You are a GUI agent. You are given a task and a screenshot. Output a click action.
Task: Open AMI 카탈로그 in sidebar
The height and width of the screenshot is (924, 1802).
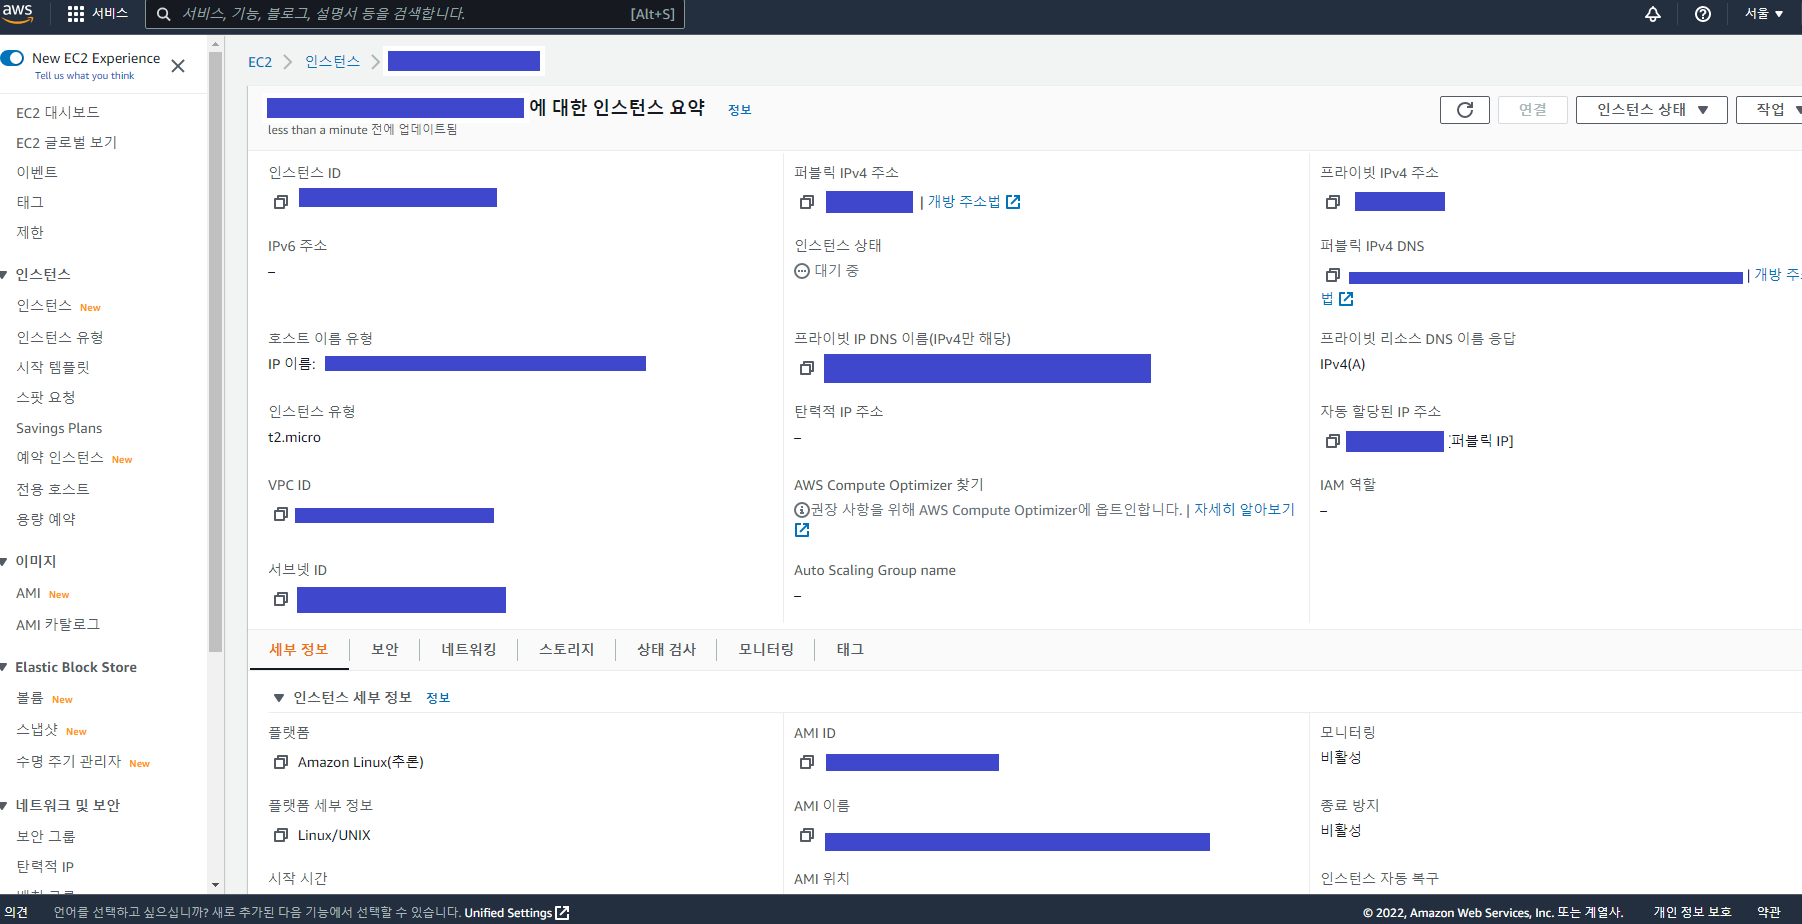coord(58,625)
